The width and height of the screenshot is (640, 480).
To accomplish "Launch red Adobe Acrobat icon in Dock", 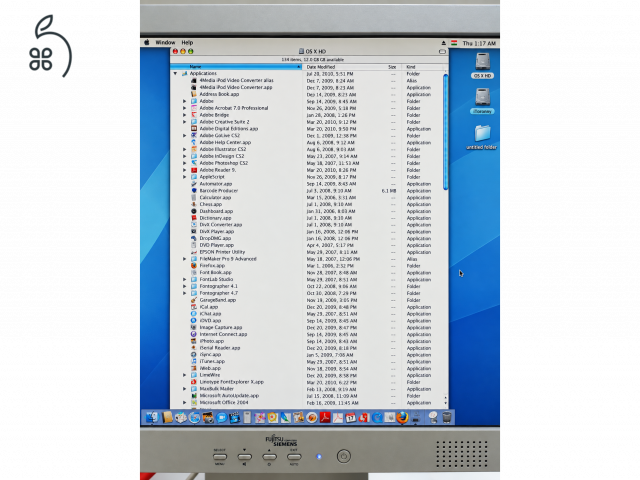I will pyautogui.click(x=325, y=418).
